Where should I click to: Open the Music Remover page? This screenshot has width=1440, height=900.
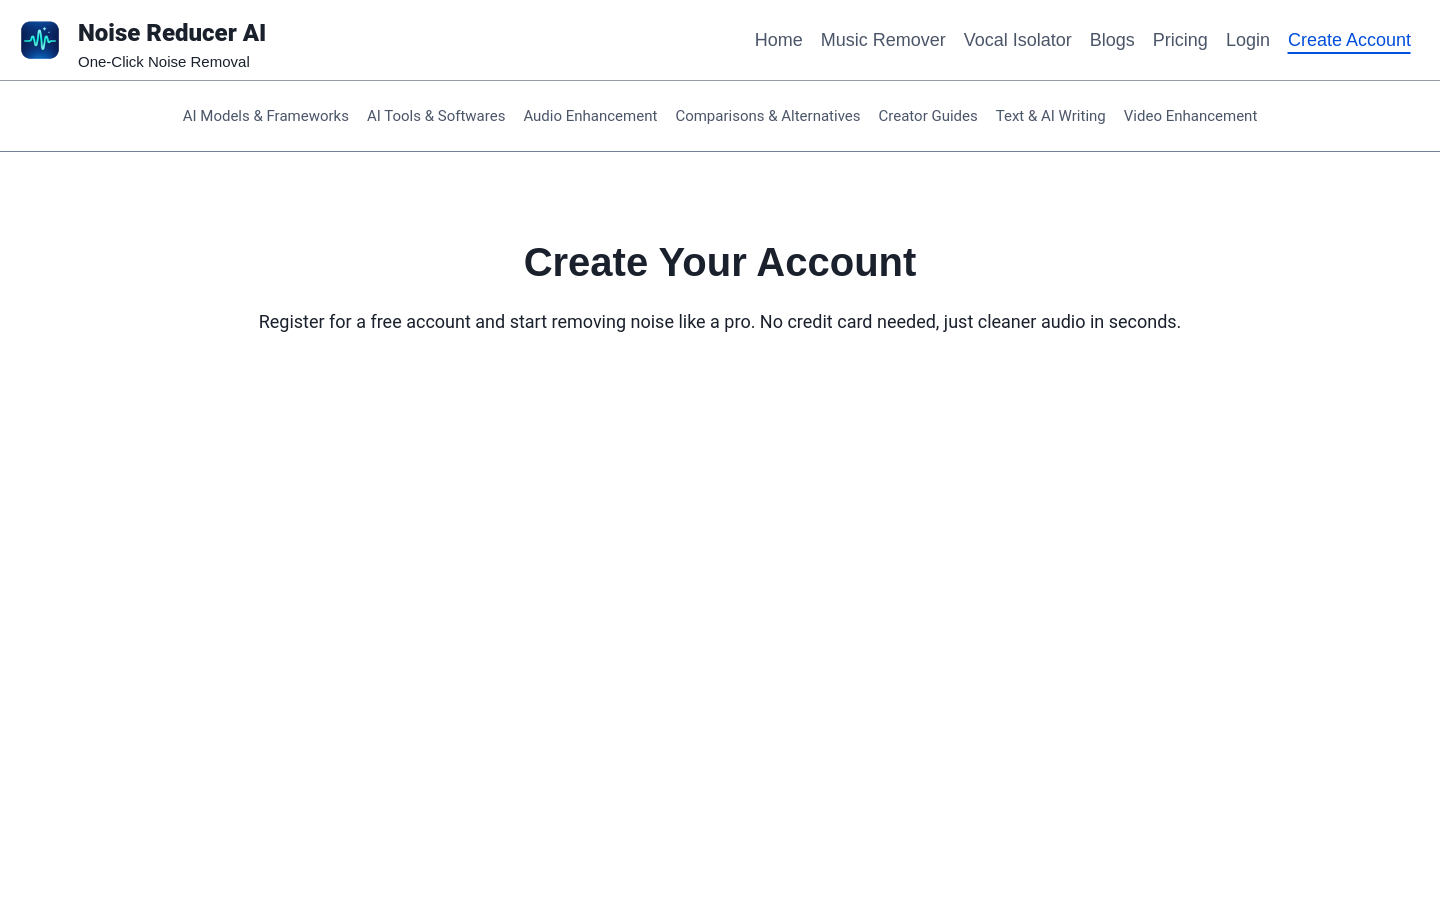[x=883, y=40]
